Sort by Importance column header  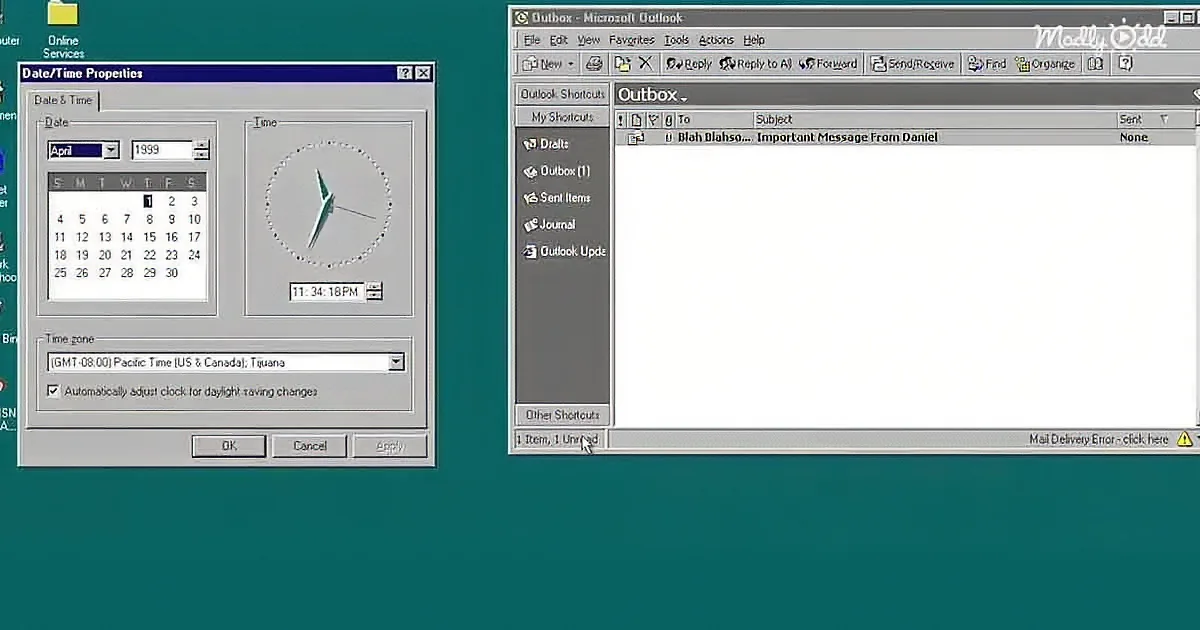(x=621, y=120)
